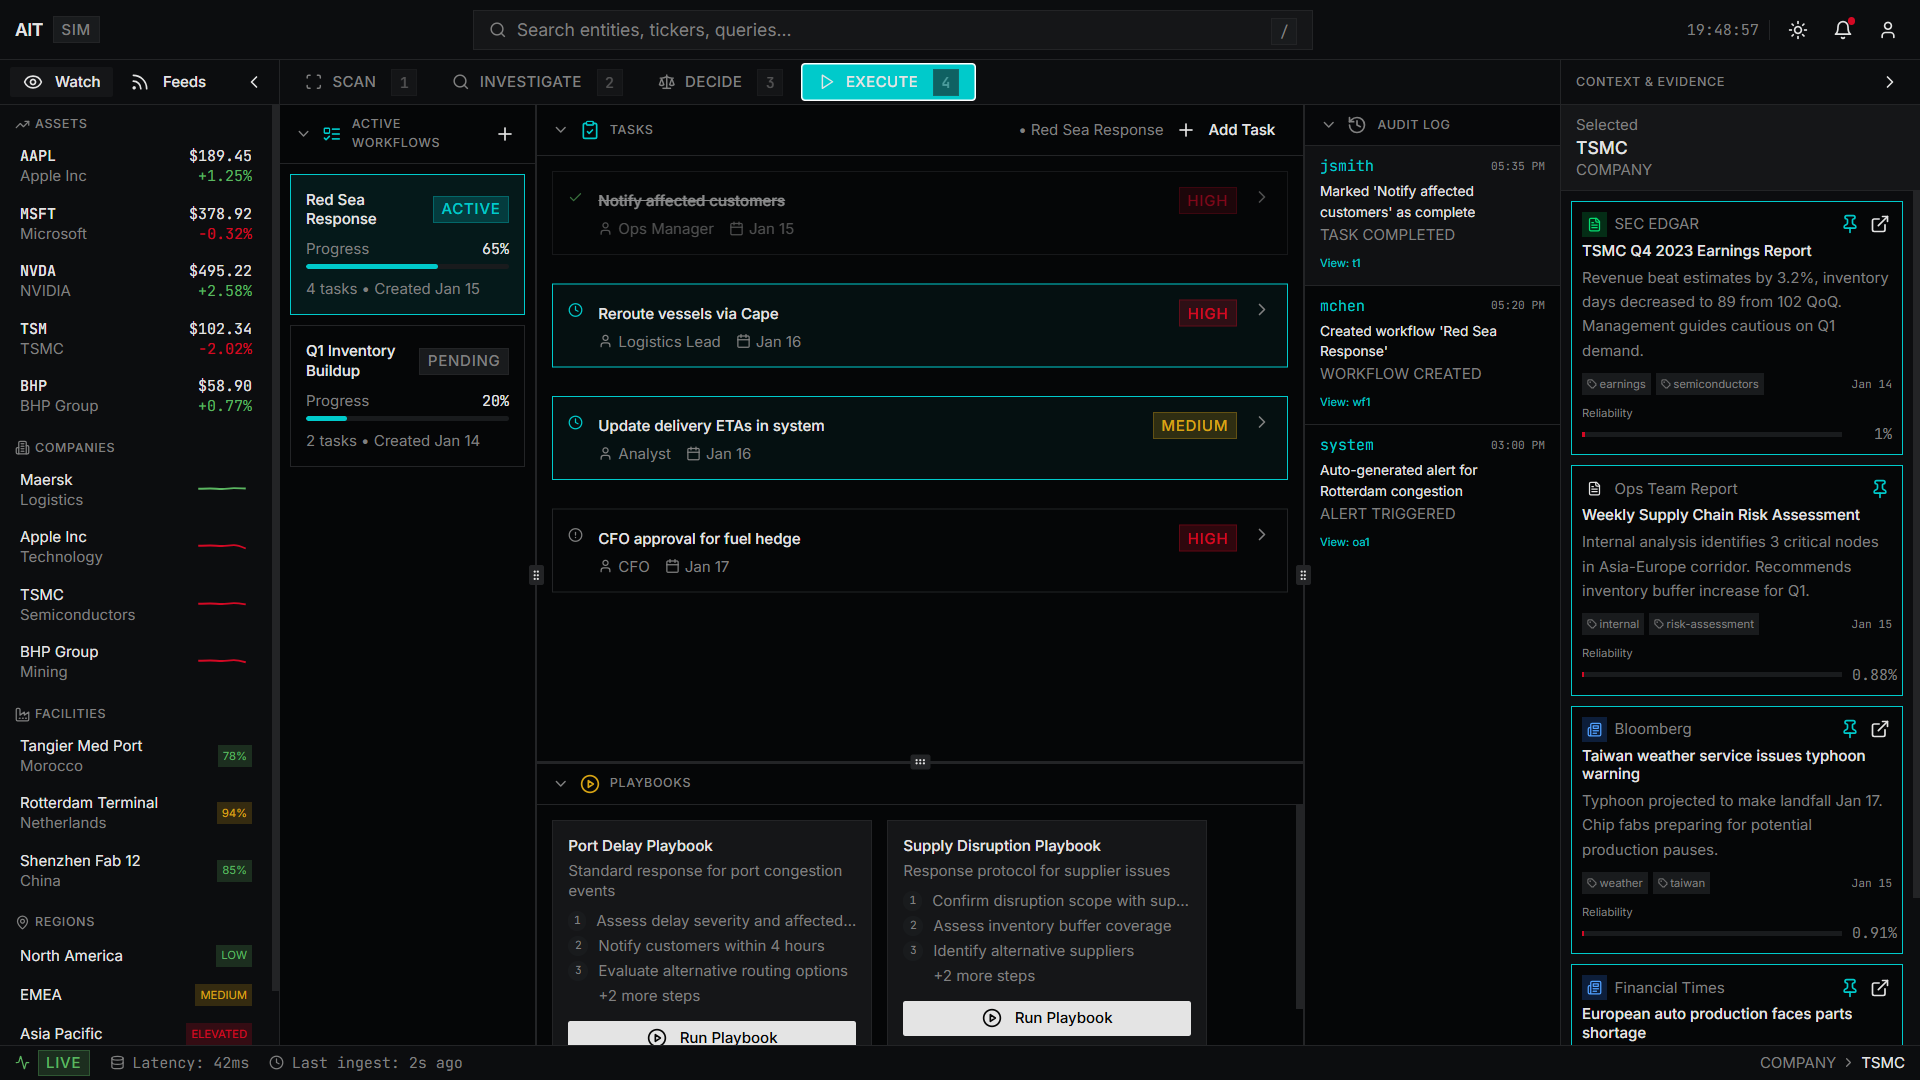Toggle status circle of CFO approval task

click(576, 536)
